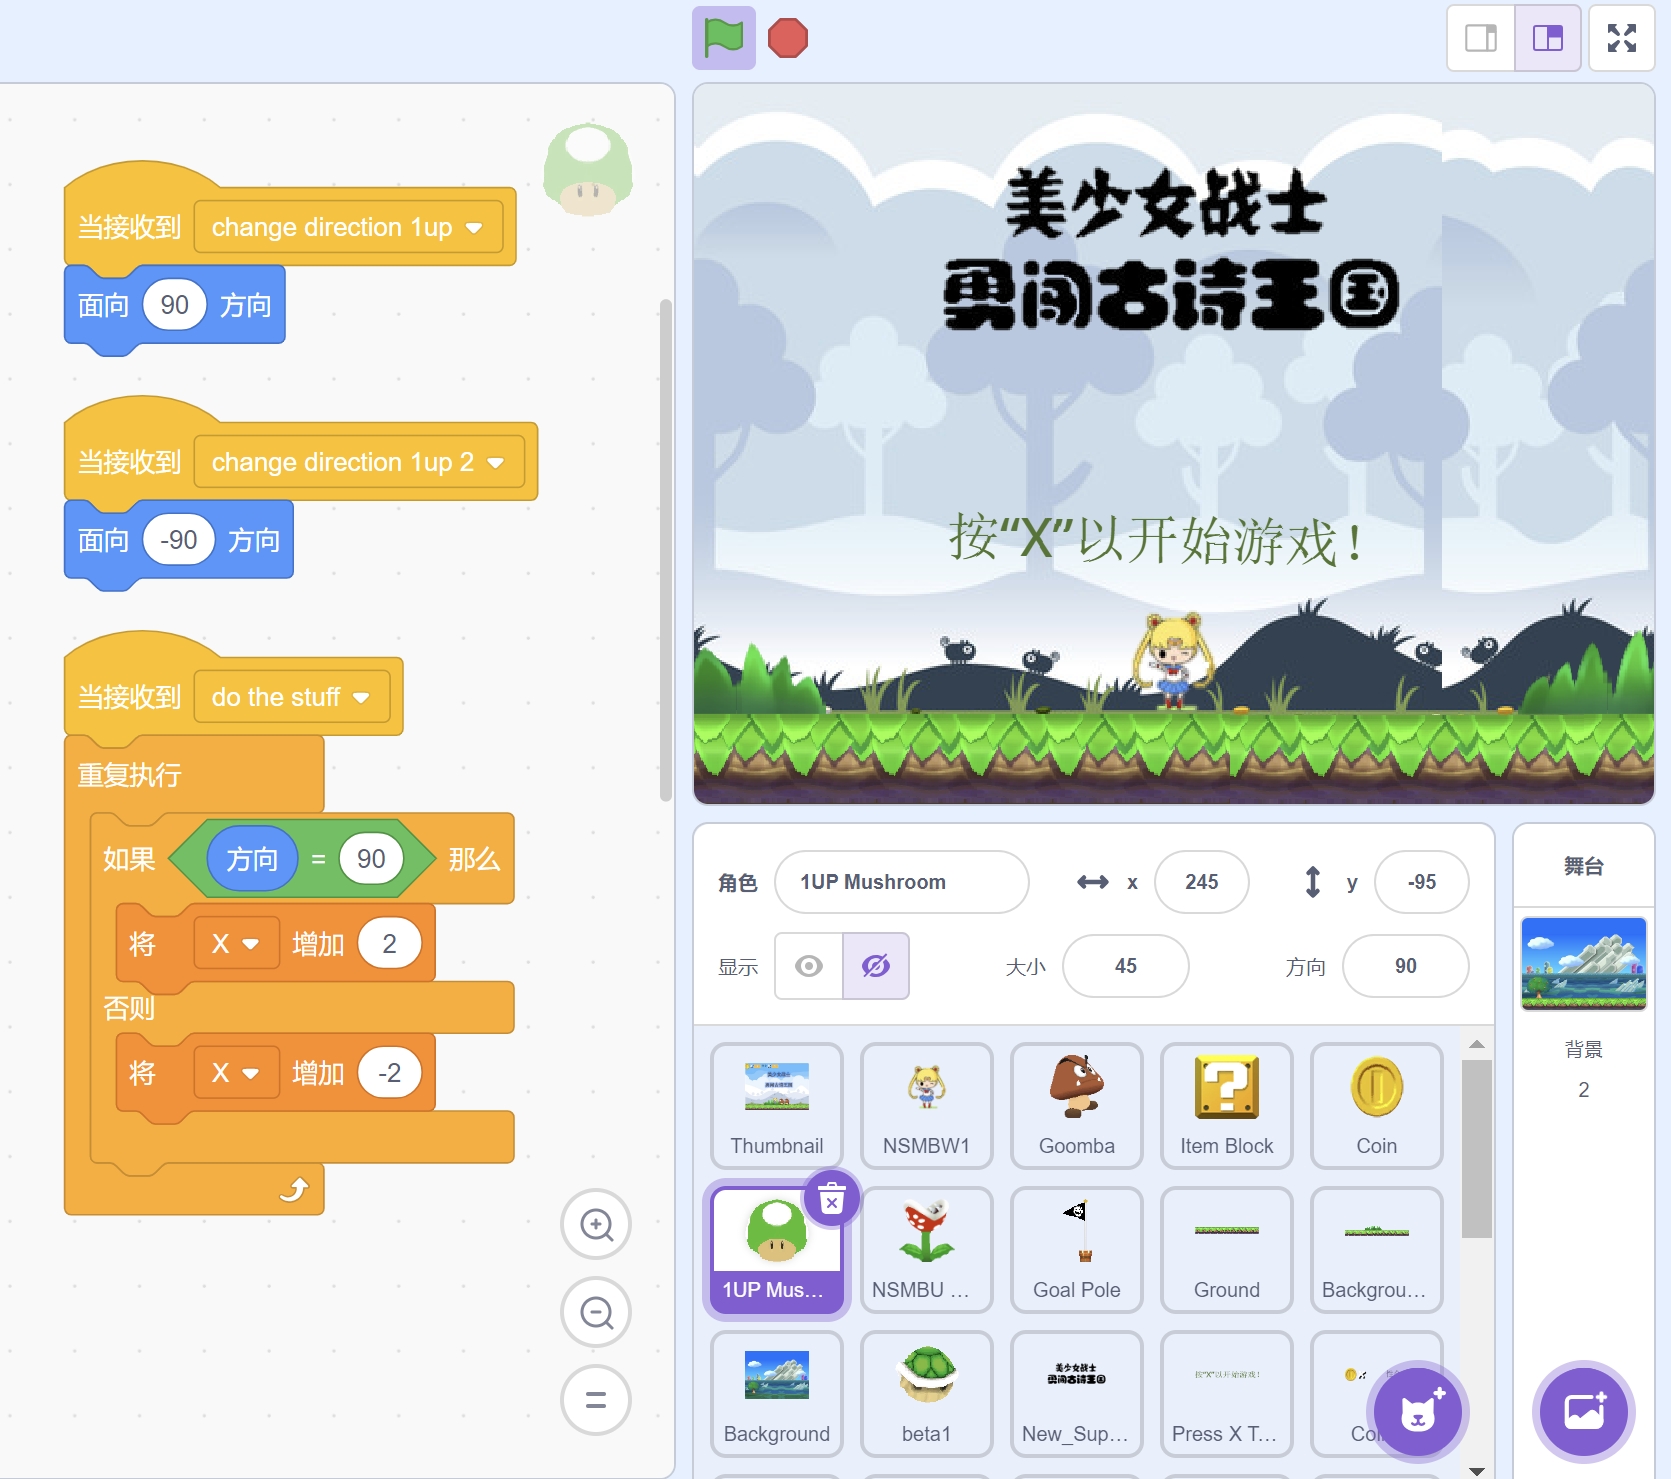
Task: Zoom in on the code workspace
Action: tap(596, 1224)
